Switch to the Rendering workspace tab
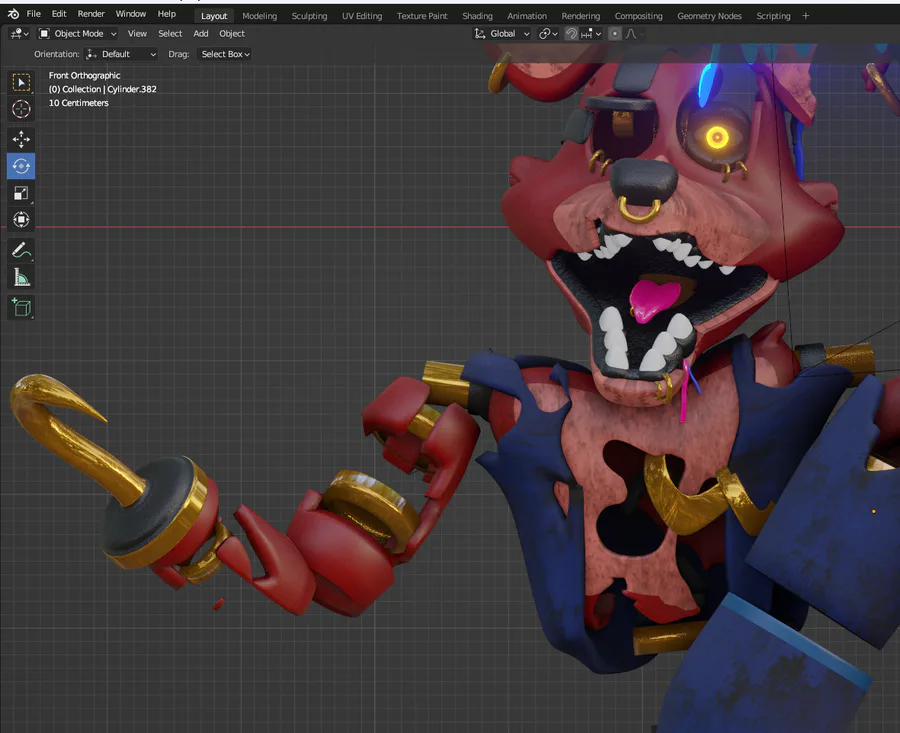The height and width of the screenshot is (733, 900). click(x=581, y=16)
